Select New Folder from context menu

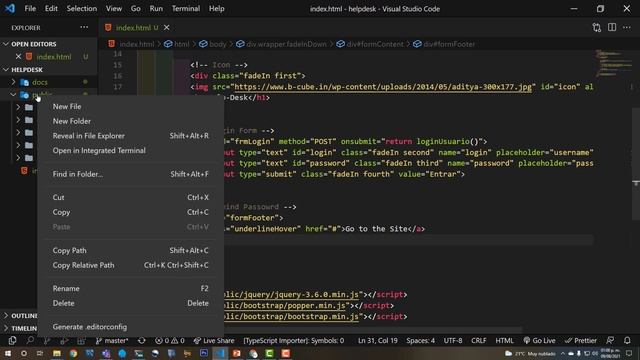click(x=131, y=121)
